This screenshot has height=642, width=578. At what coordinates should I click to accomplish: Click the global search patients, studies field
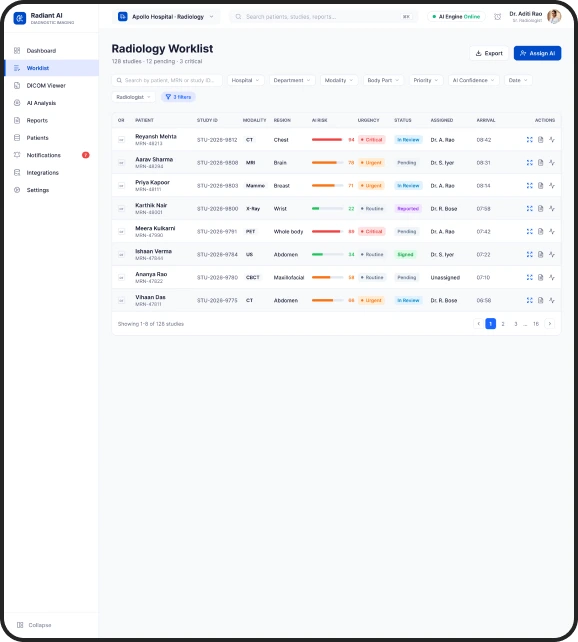click(x=324, y=17)
